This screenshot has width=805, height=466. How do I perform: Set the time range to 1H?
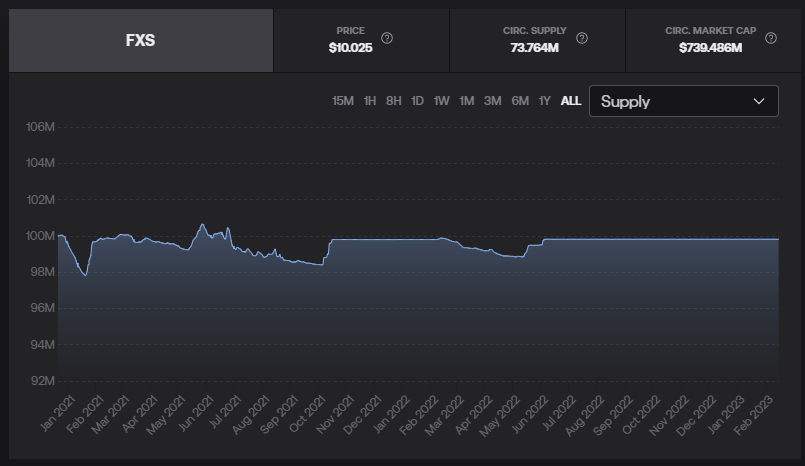click(370, 101)
